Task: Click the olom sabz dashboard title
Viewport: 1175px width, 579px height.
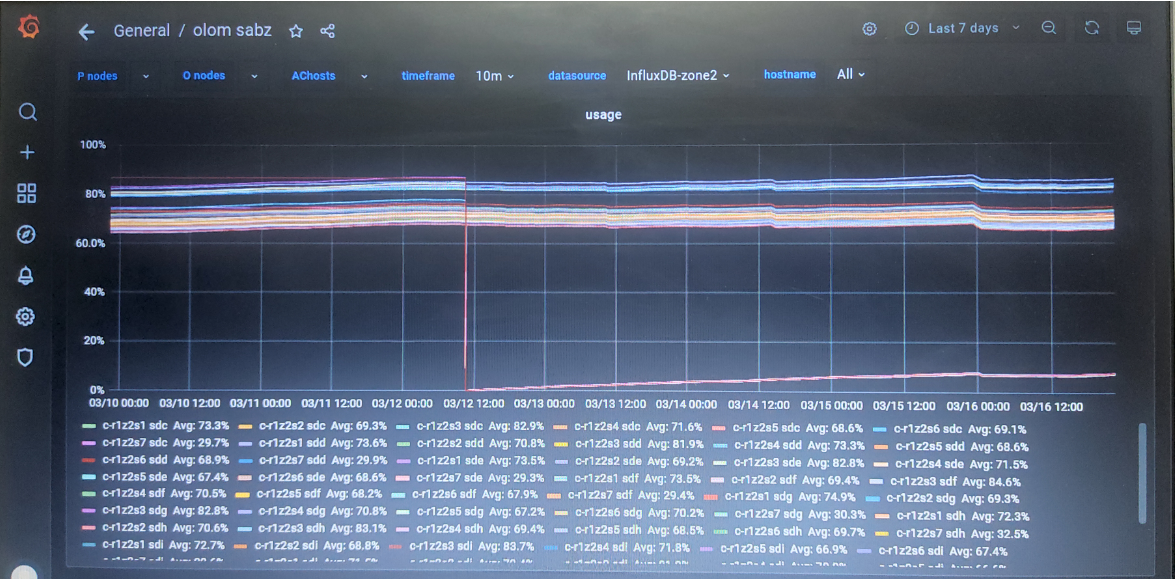Action: (x=231, y=31)
